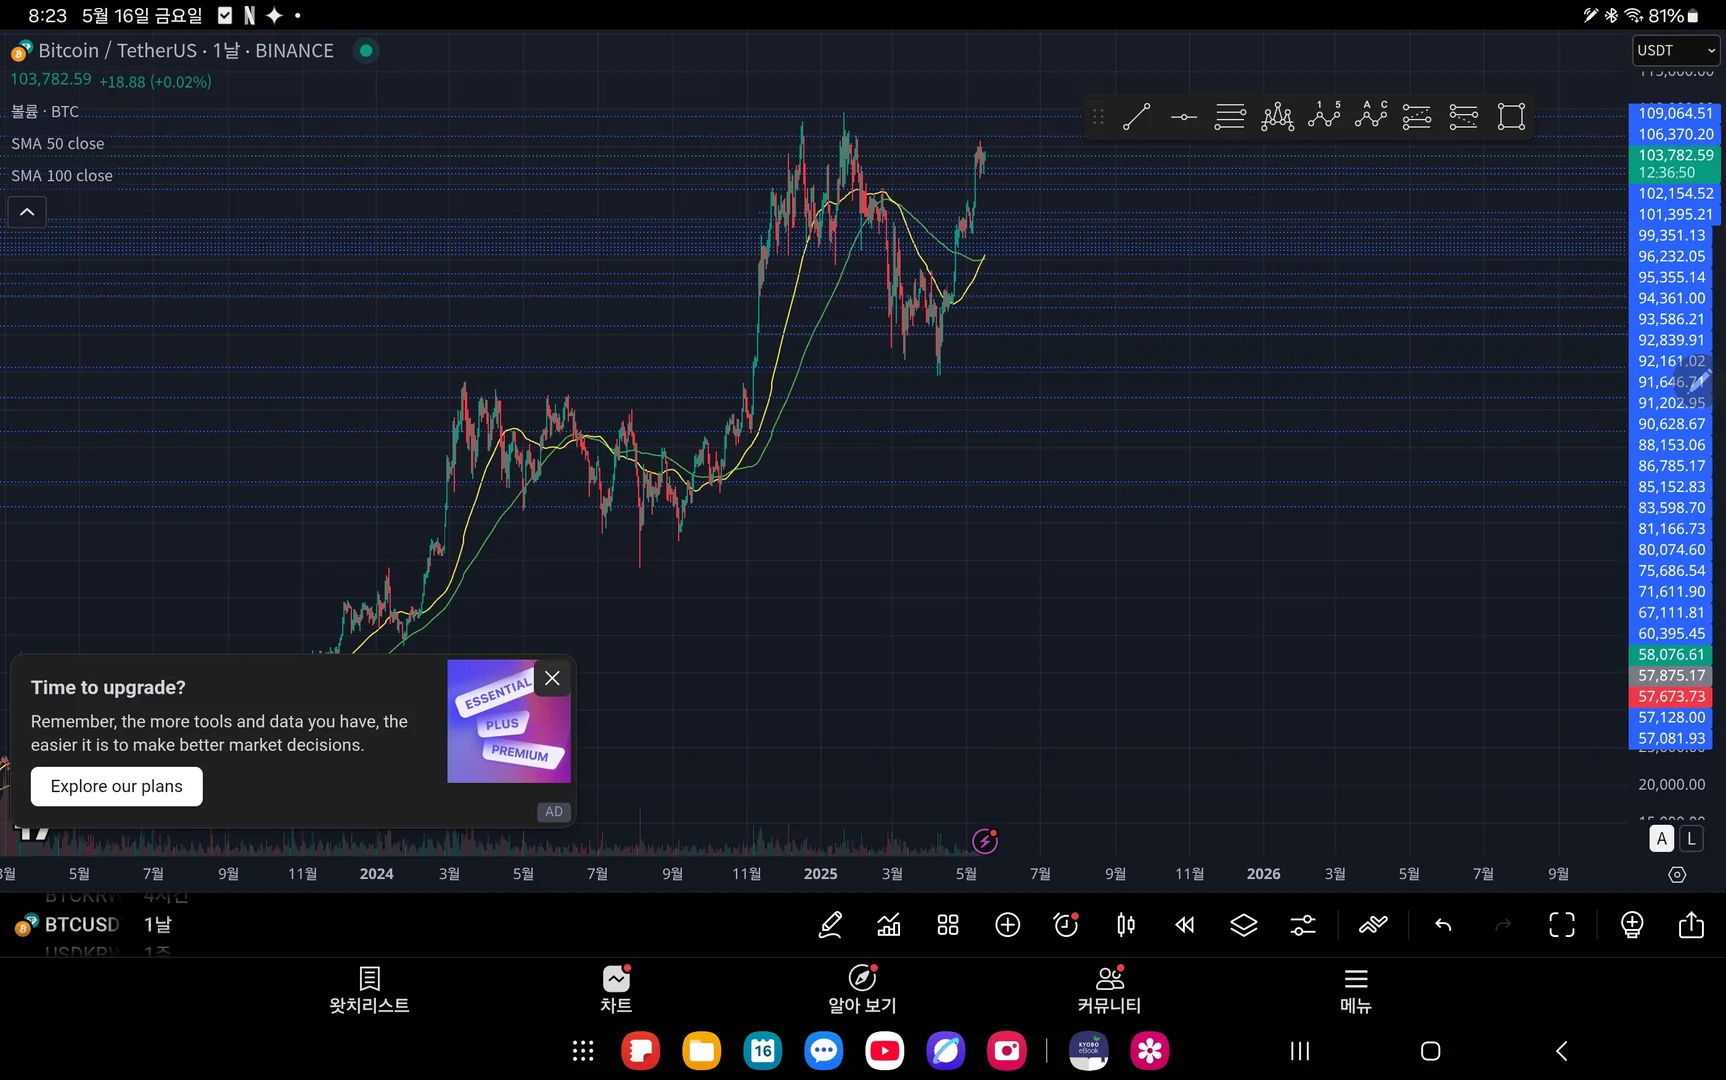Select the trend line drawing tool

point(1137,117)
